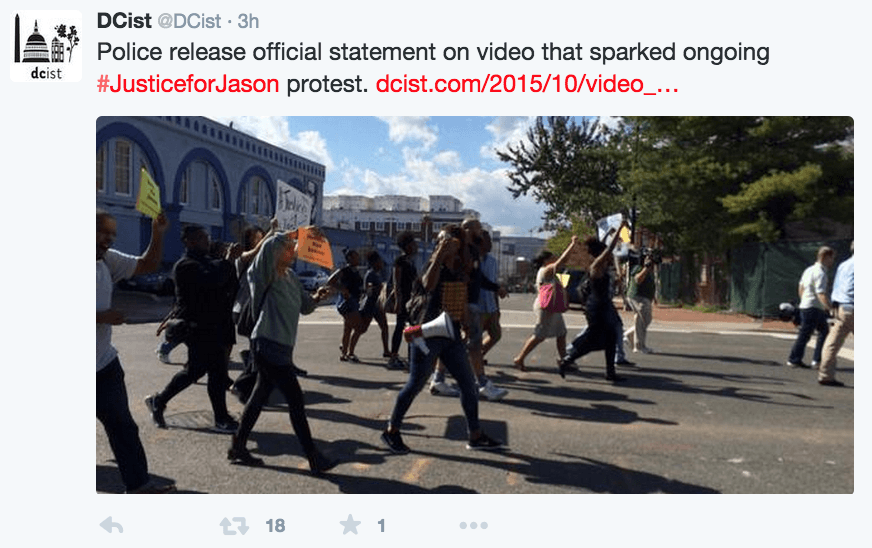View the retweet count of 18
Screen dimensions: 872x548
(x=275, y=526)
